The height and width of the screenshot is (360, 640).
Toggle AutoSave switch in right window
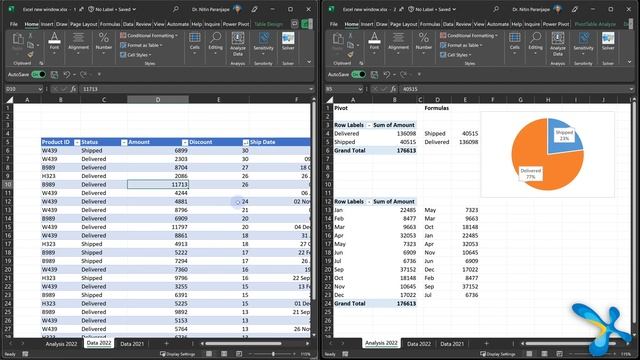(x=359, y=75)
